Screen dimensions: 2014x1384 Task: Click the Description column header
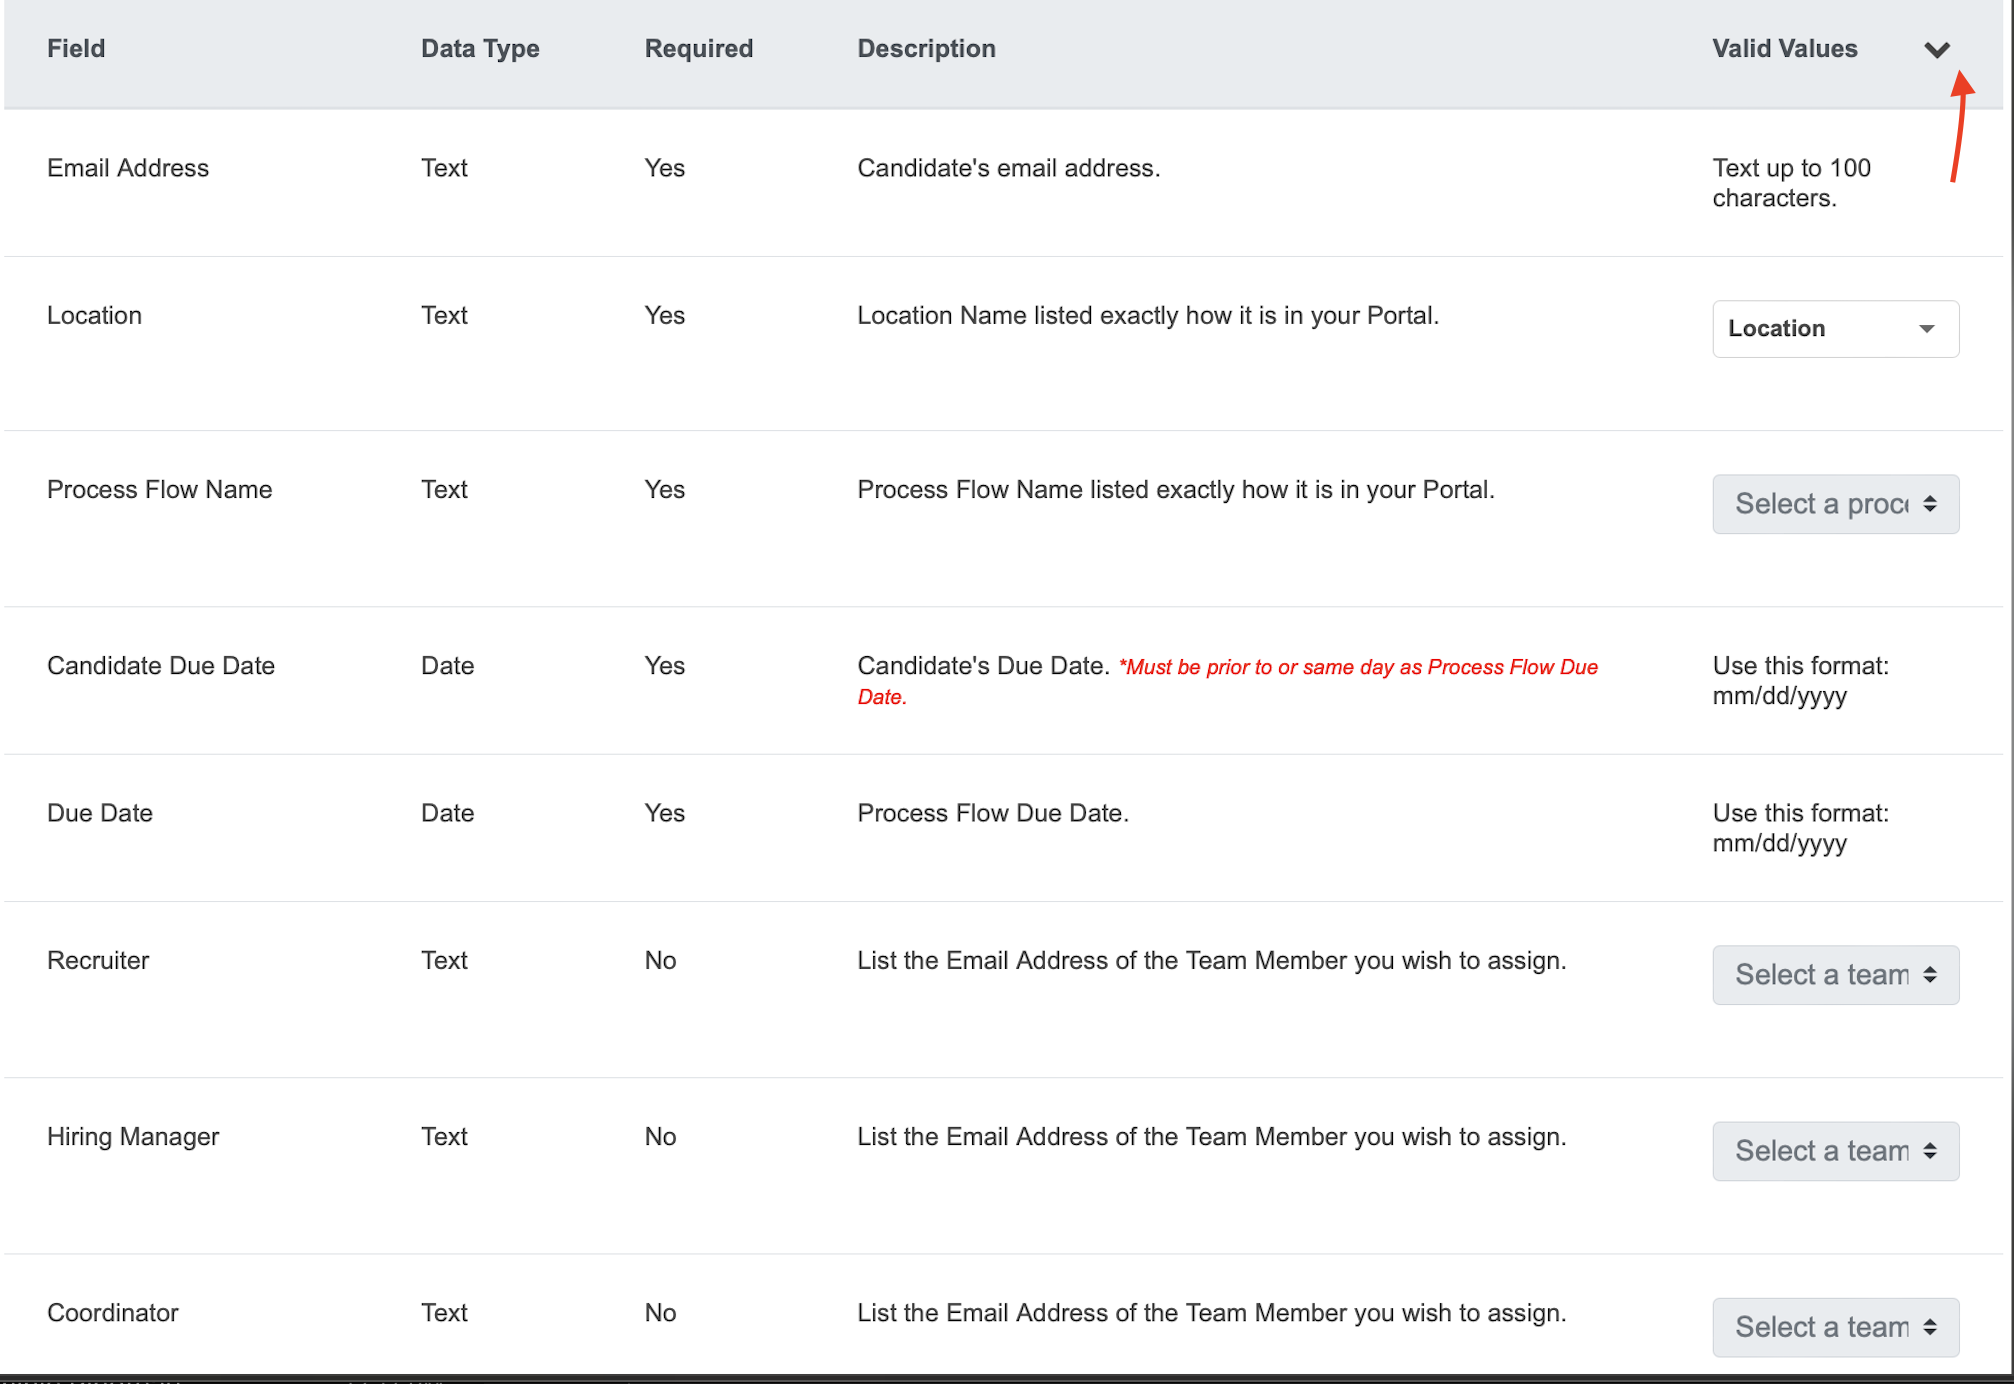[926, 49]
